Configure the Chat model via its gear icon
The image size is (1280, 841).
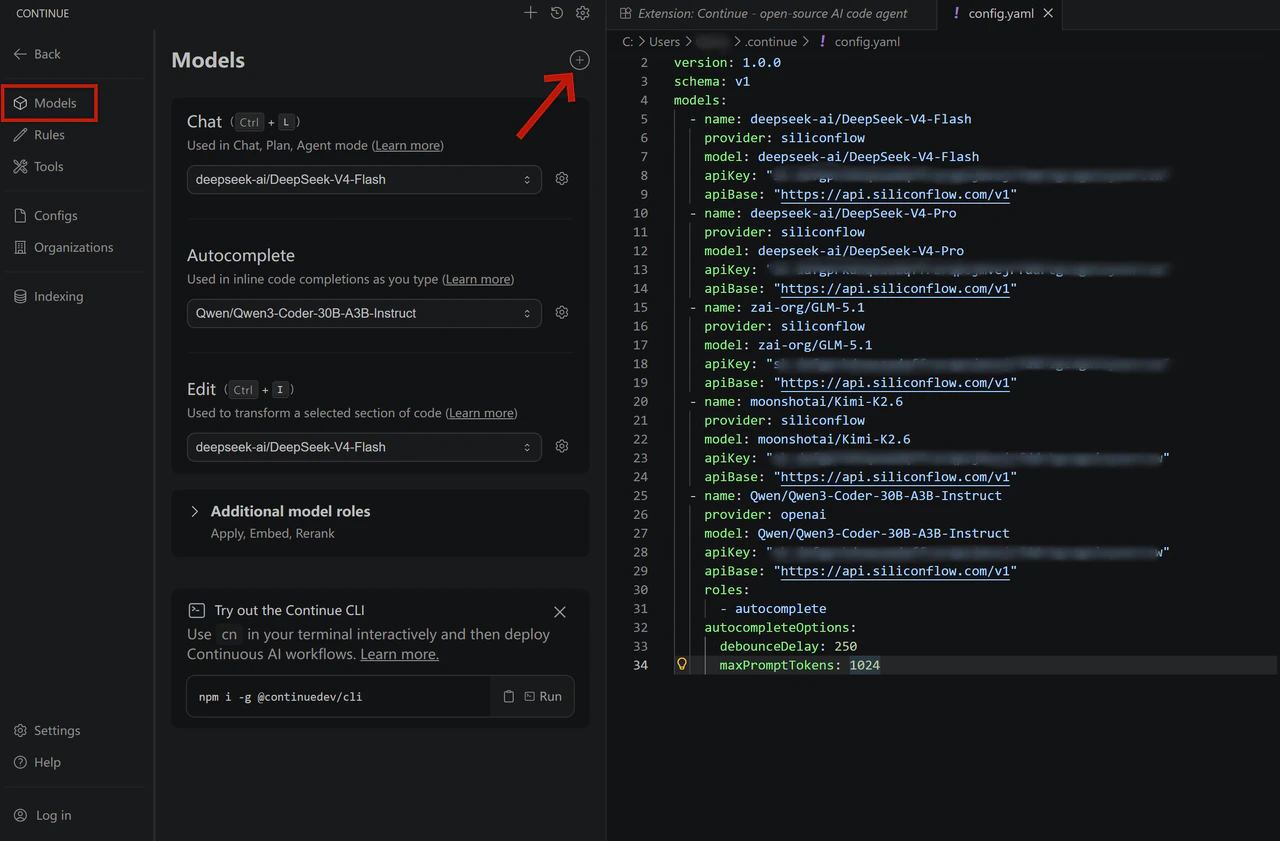point(562,179)
